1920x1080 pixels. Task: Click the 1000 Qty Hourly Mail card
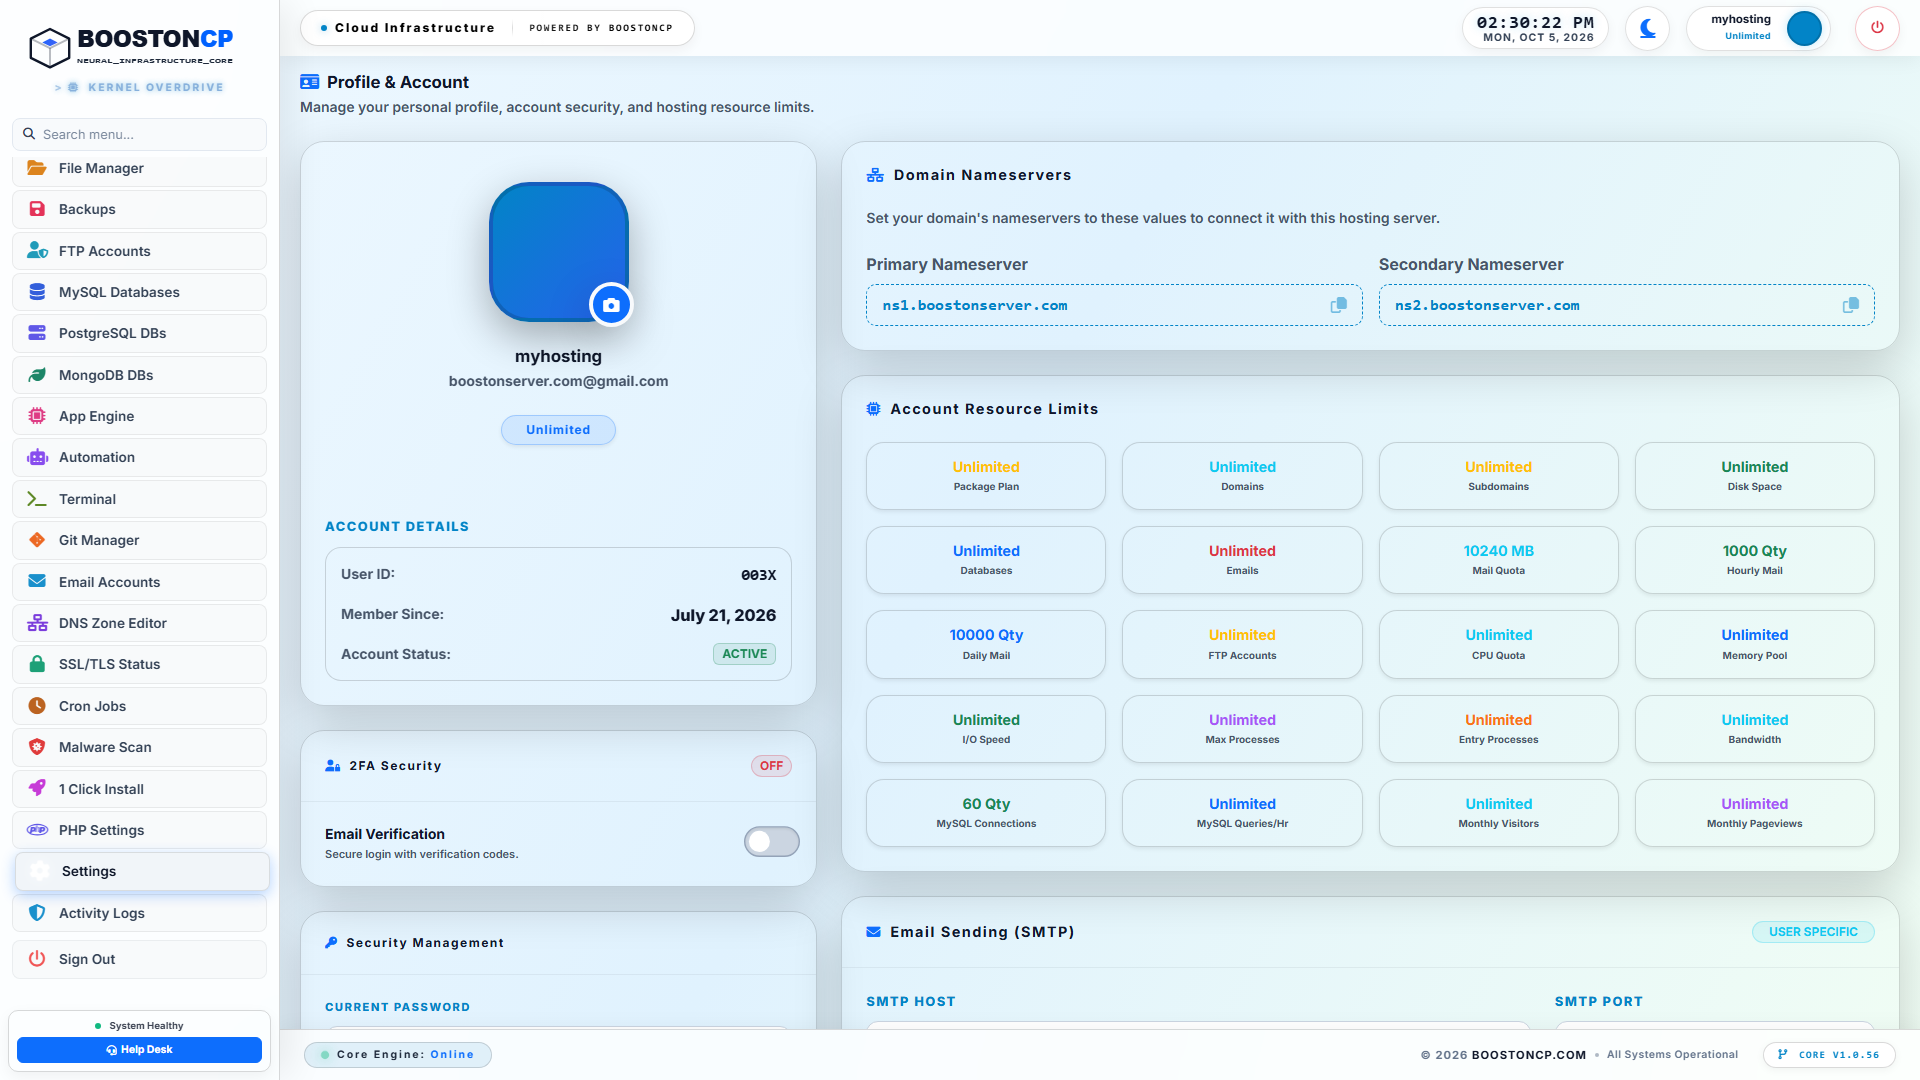tap(1754, 560)
